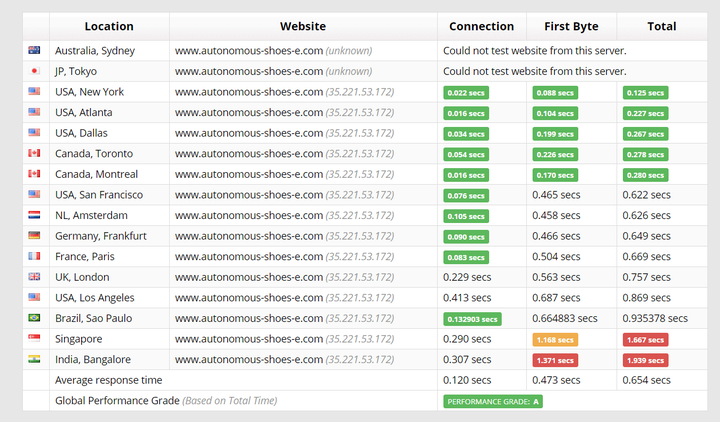The width and height of the screenshot is (720, 422).
Task: Click the Netherlands flag icon
Action: [34, 215]
